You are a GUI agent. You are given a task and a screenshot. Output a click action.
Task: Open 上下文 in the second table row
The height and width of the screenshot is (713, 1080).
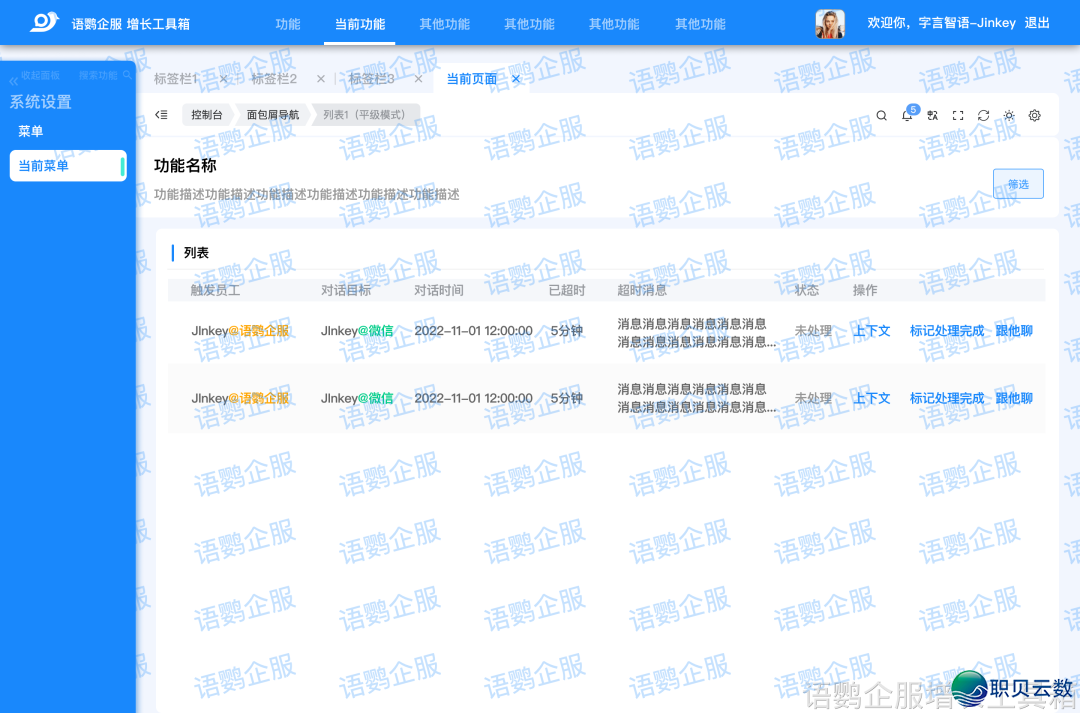click(x=872, y=398)
